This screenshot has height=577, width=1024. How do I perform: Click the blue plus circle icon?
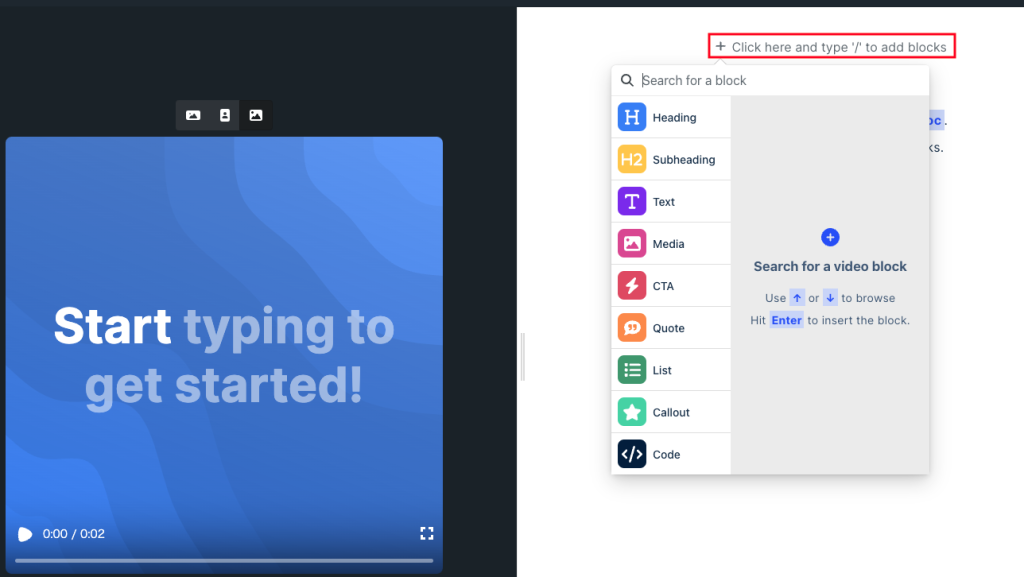830,237
